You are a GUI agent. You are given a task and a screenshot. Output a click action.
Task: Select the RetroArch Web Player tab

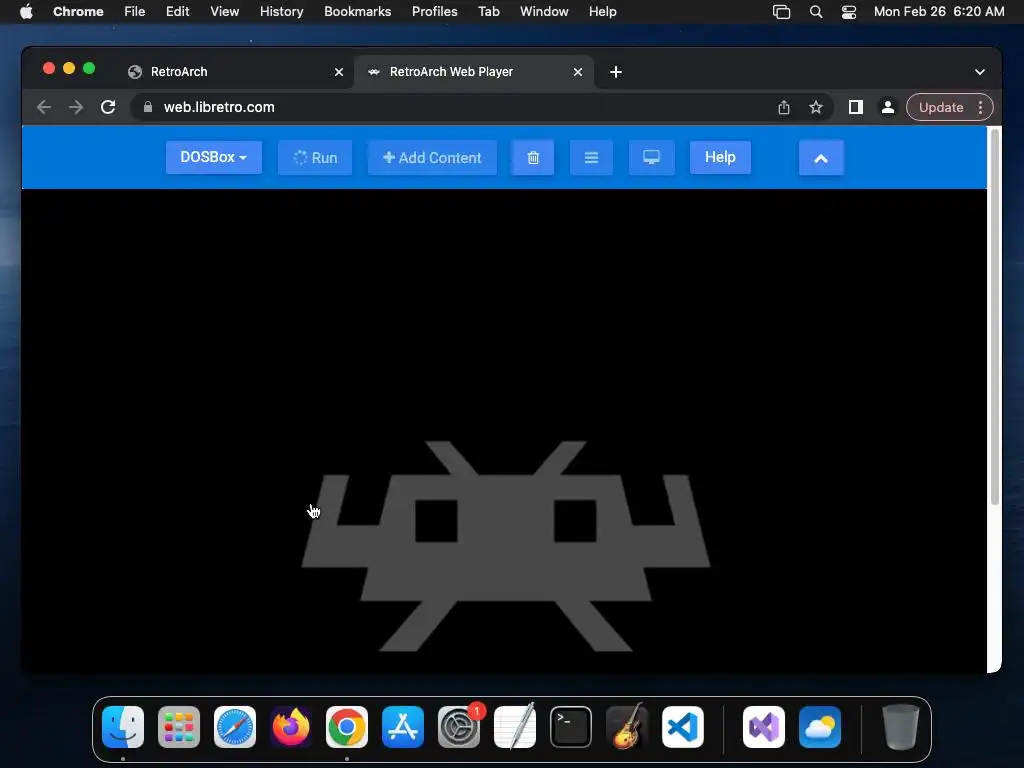[x=473, y=72]
